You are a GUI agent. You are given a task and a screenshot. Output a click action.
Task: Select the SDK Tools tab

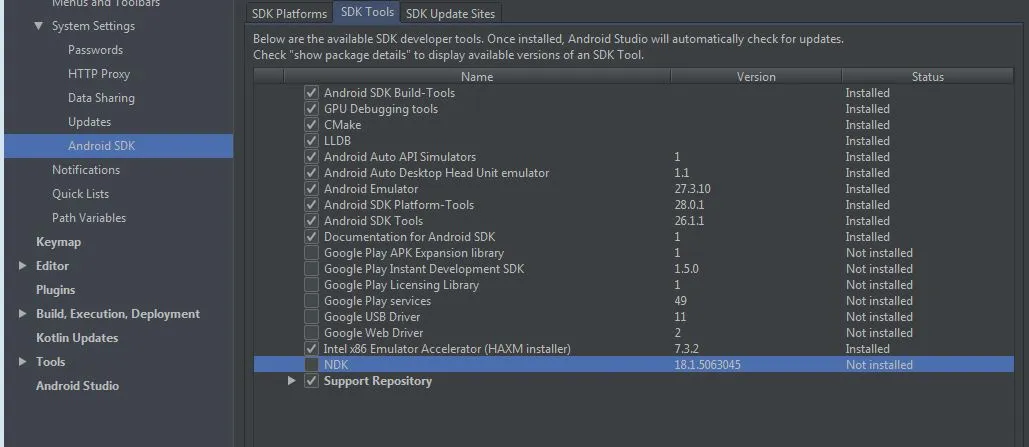coord(368,12)
